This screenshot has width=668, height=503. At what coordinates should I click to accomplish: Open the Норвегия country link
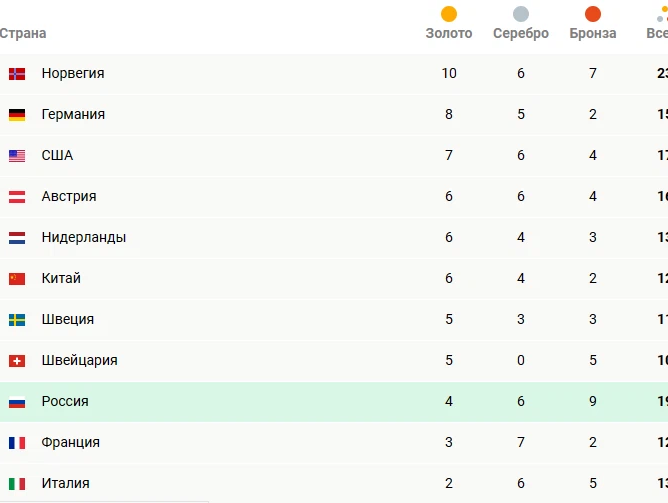click(x=73, y=73)
